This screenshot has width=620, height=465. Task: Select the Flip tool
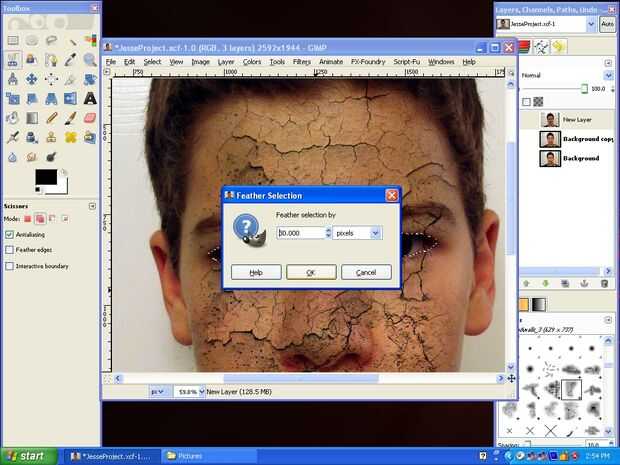[71, 98]
